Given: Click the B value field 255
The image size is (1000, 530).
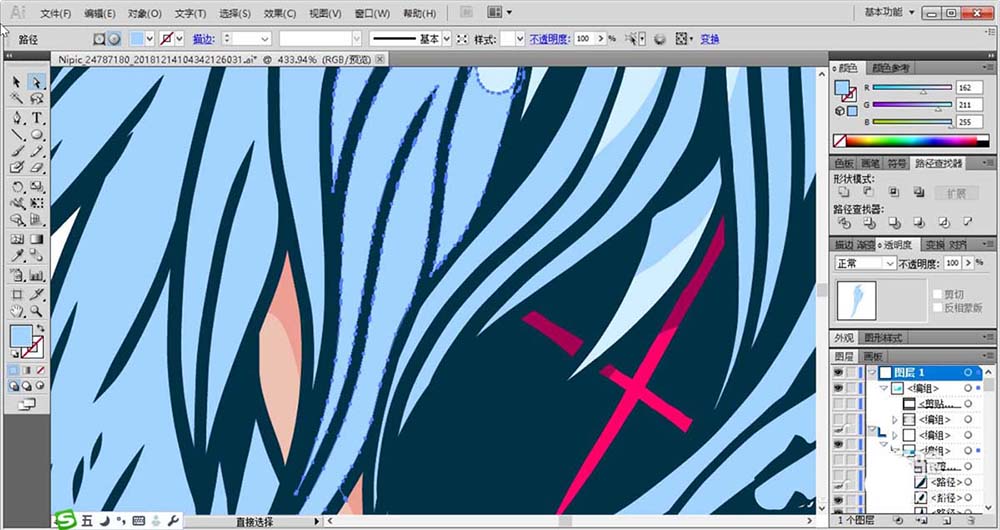Looking at the screenshot, I should [x=969, y=122].
